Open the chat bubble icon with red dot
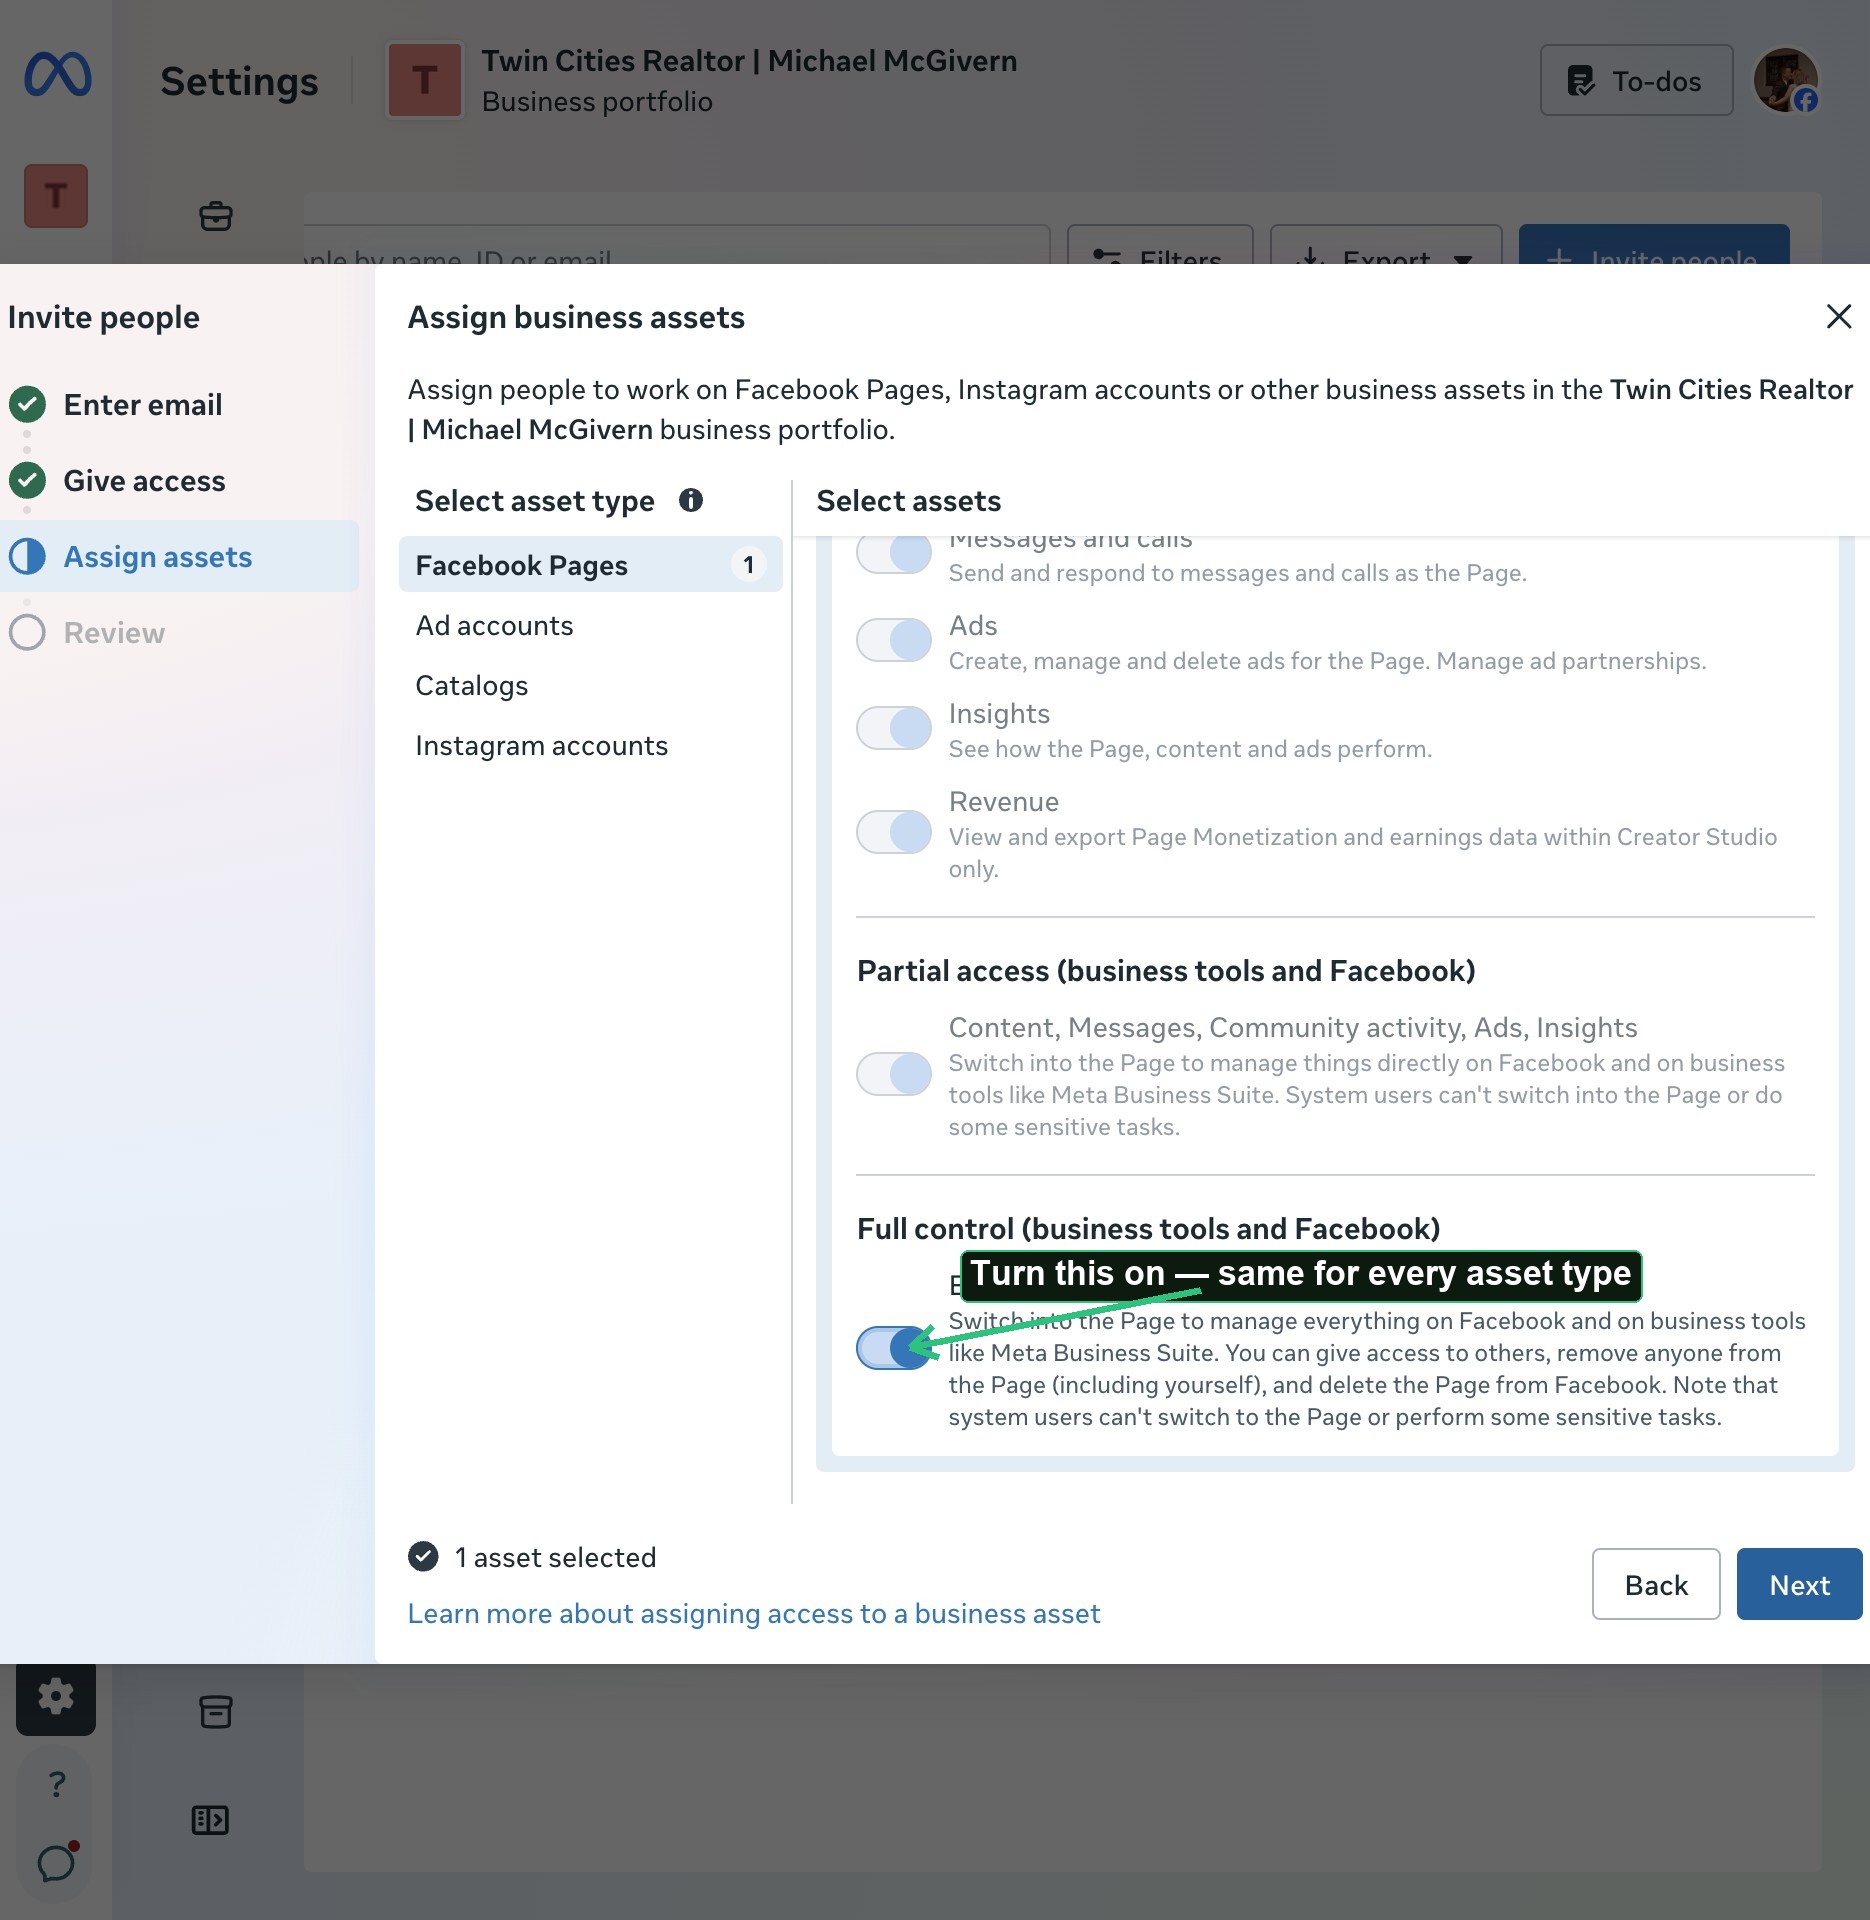This screenshot has width=1870, height=1920. coord(57,1862)
